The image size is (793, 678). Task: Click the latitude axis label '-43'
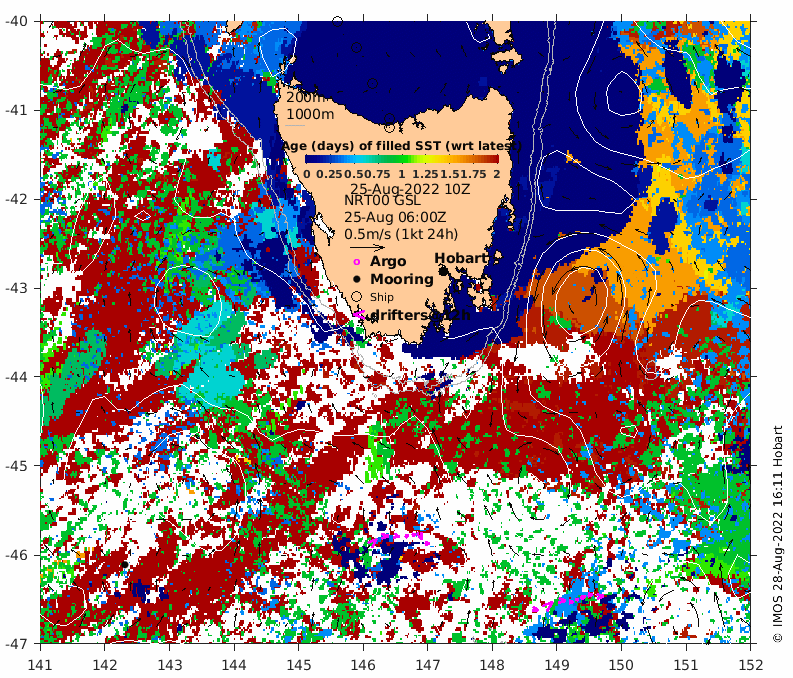point(17,288)
